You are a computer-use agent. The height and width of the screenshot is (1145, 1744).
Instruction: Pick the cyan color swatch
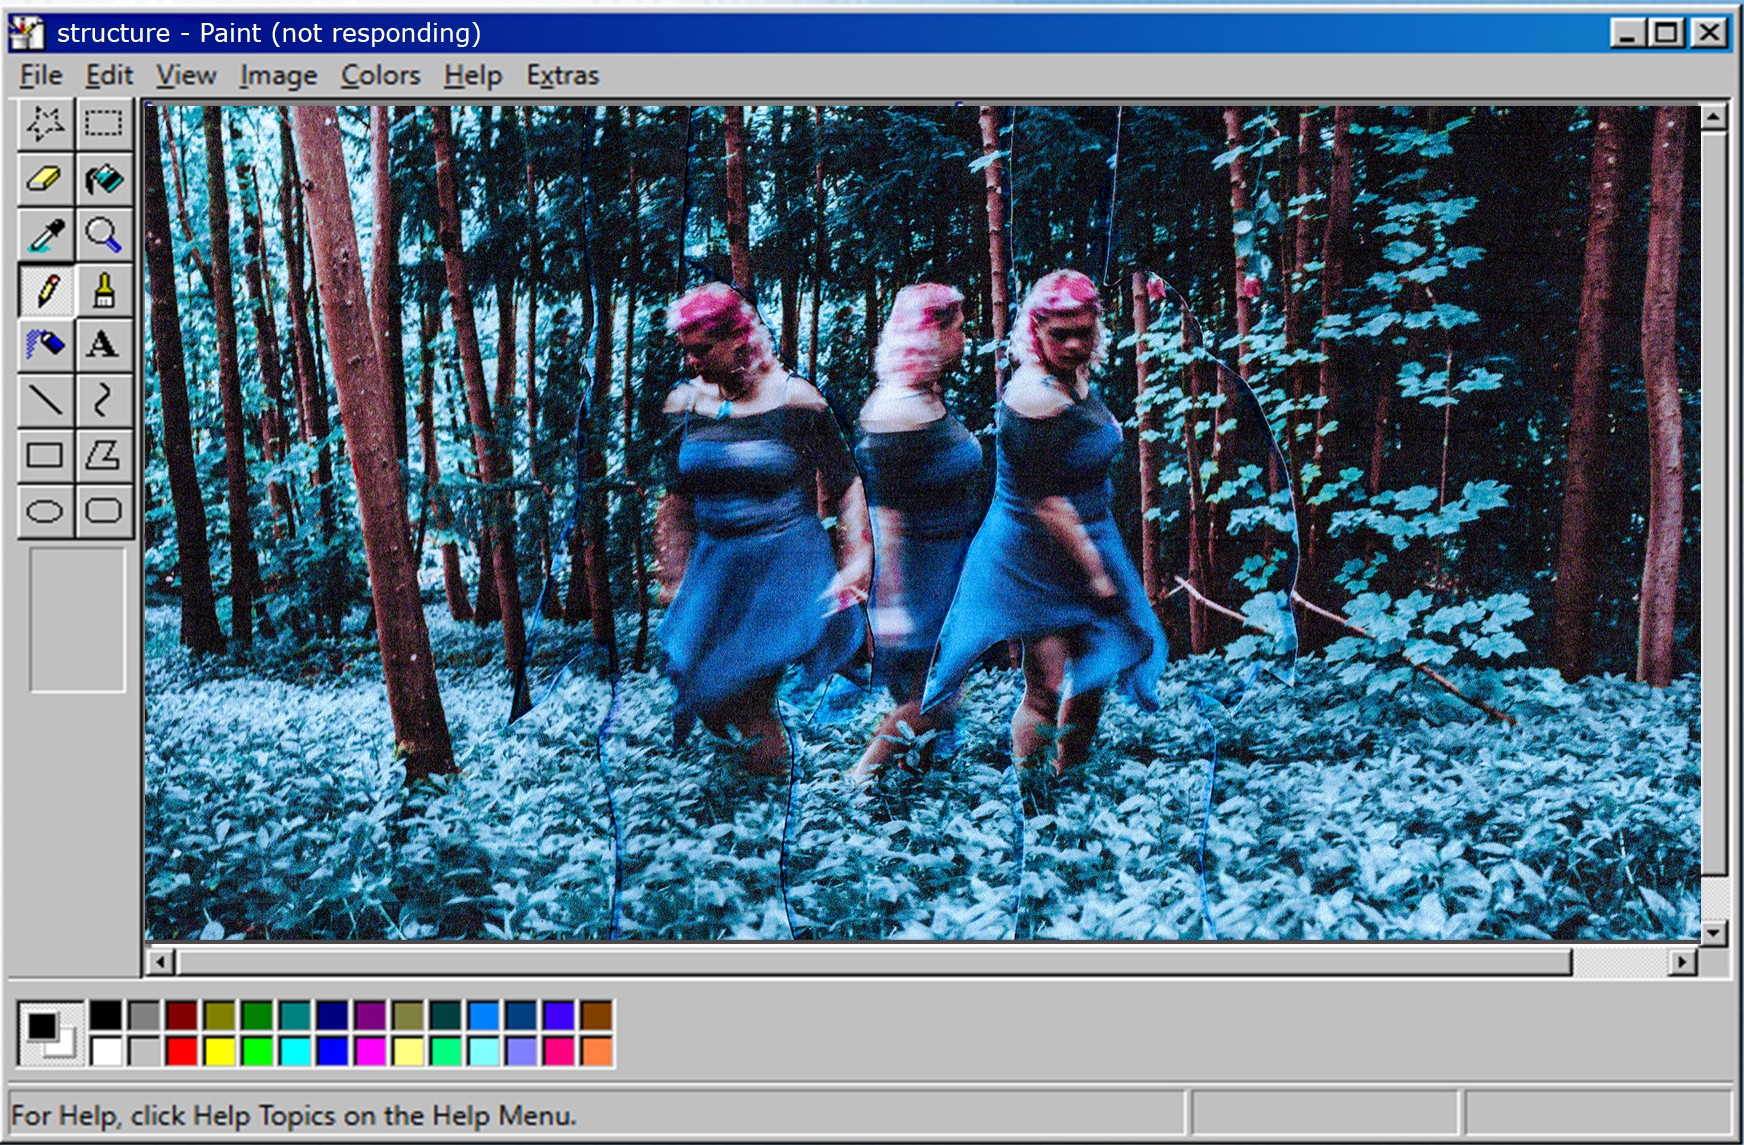(x=295, y=1051)
